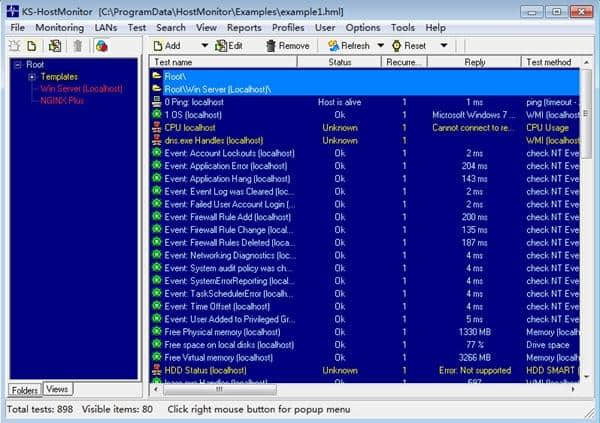Click the red icon beside CPU localhost test
The height and width of the screenshot is (423, 600).
157,128
